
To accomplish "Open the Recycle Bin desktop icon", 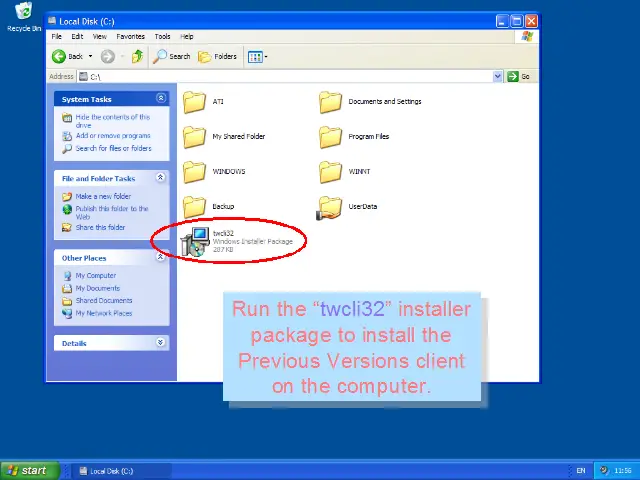I will (24, 17).
